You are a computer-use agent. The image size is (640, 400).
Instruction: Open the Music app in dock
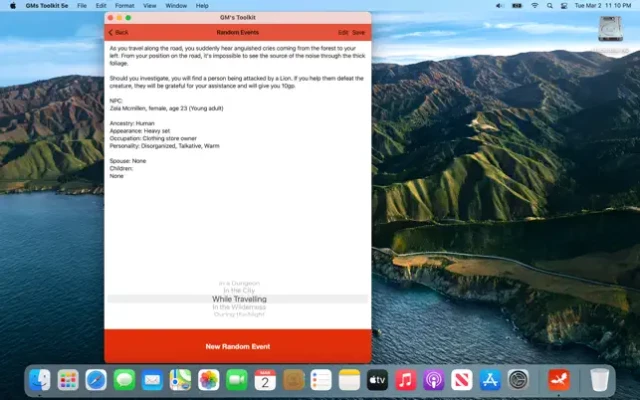(x=405, y=380)
